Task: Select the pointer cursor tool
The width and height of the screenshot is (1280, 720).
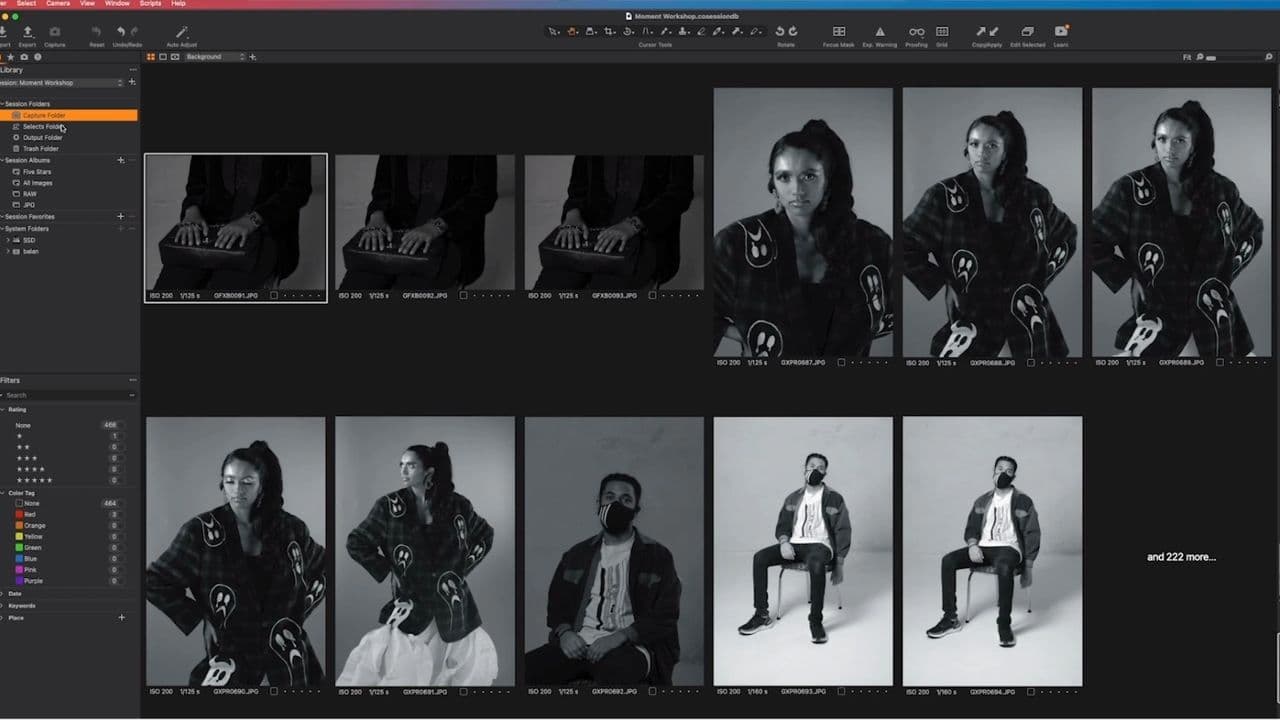Action: coord(553,32)
